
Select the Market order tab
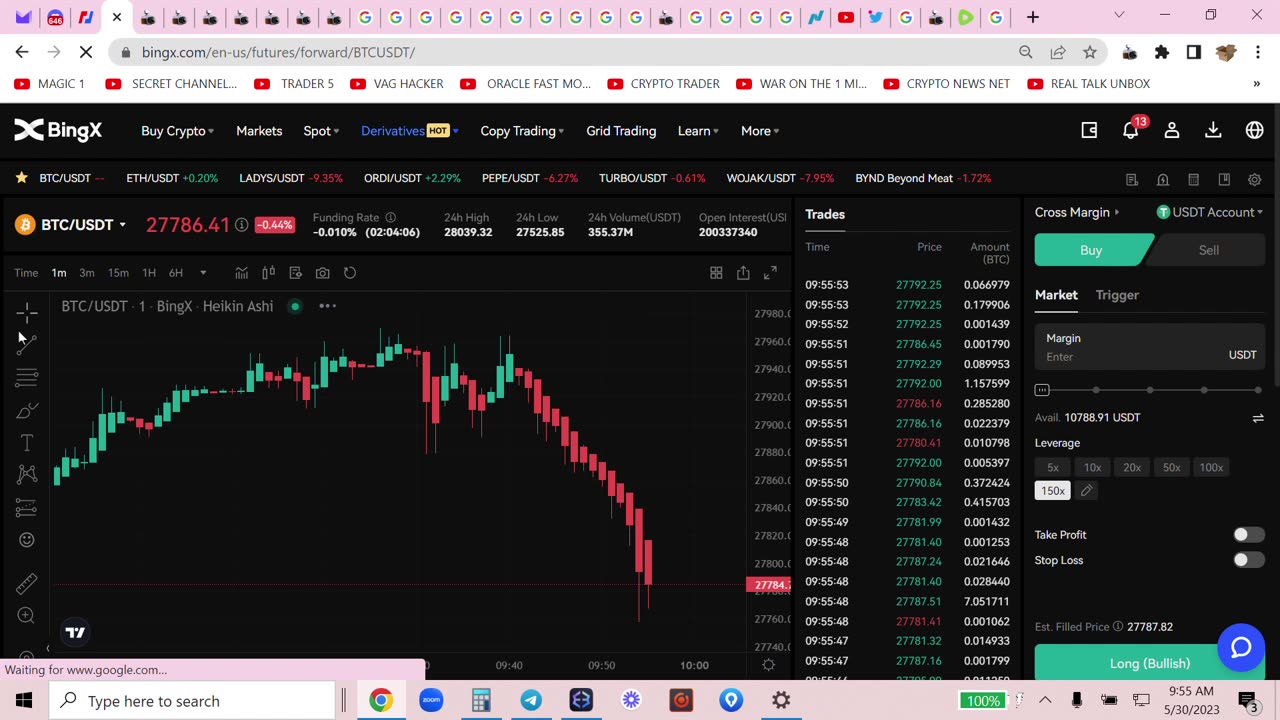1056,295
